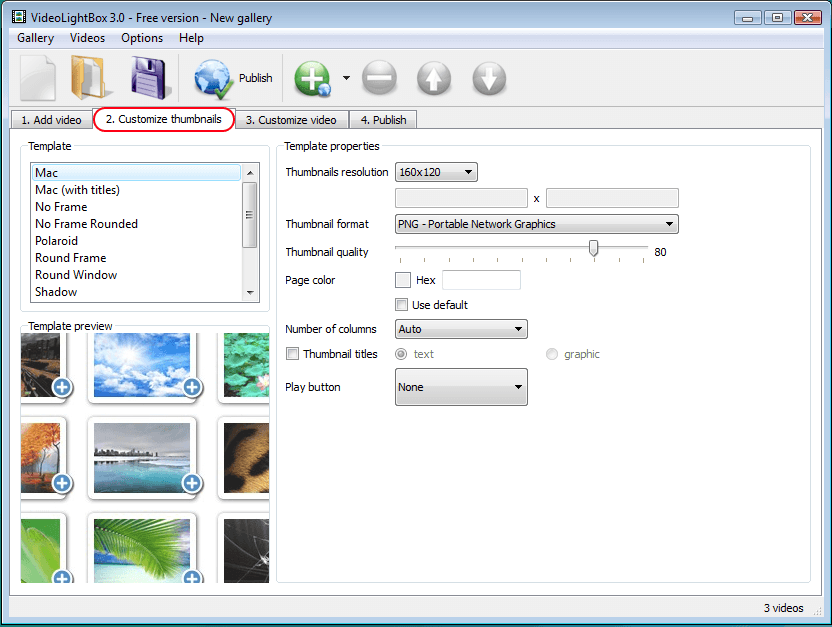Click the template list scrollbar thumb
Viewport: 832px width, 627px height.
click(x=250, y=215)
